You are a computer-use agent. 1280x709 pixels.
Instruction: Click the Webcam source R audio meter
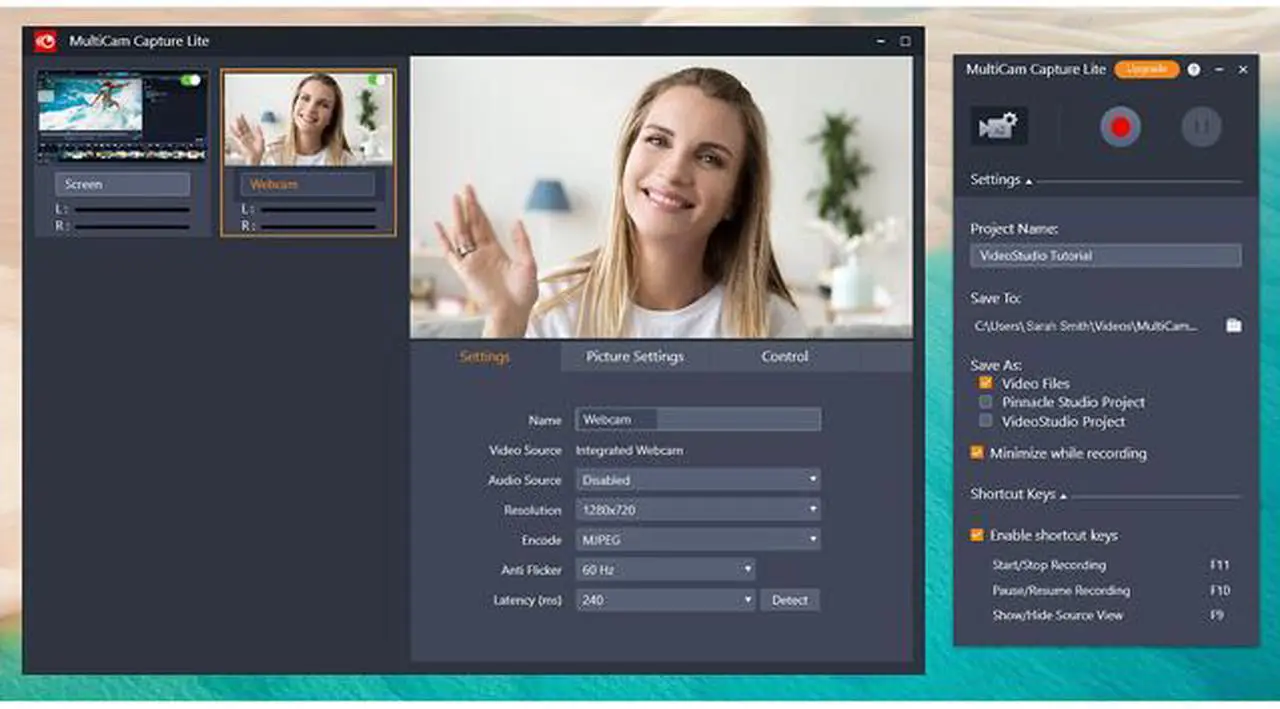318,227
